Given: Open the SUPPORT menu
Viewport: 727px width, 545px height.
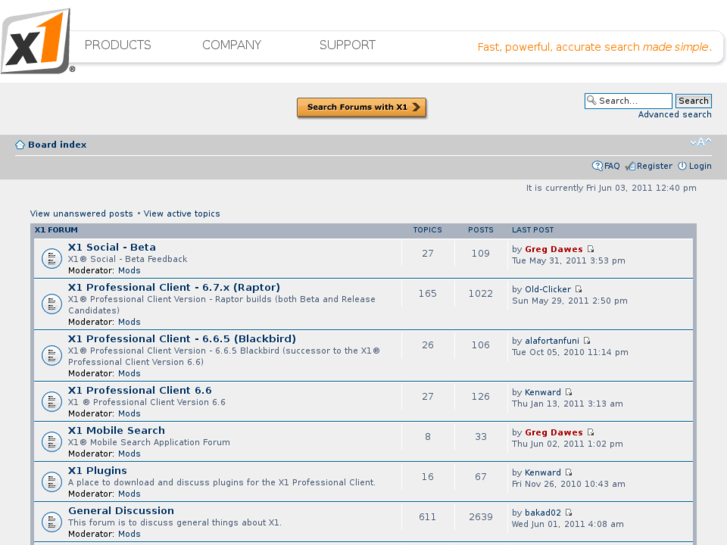Looking at the screenshot, I should [x=347, y=45].
